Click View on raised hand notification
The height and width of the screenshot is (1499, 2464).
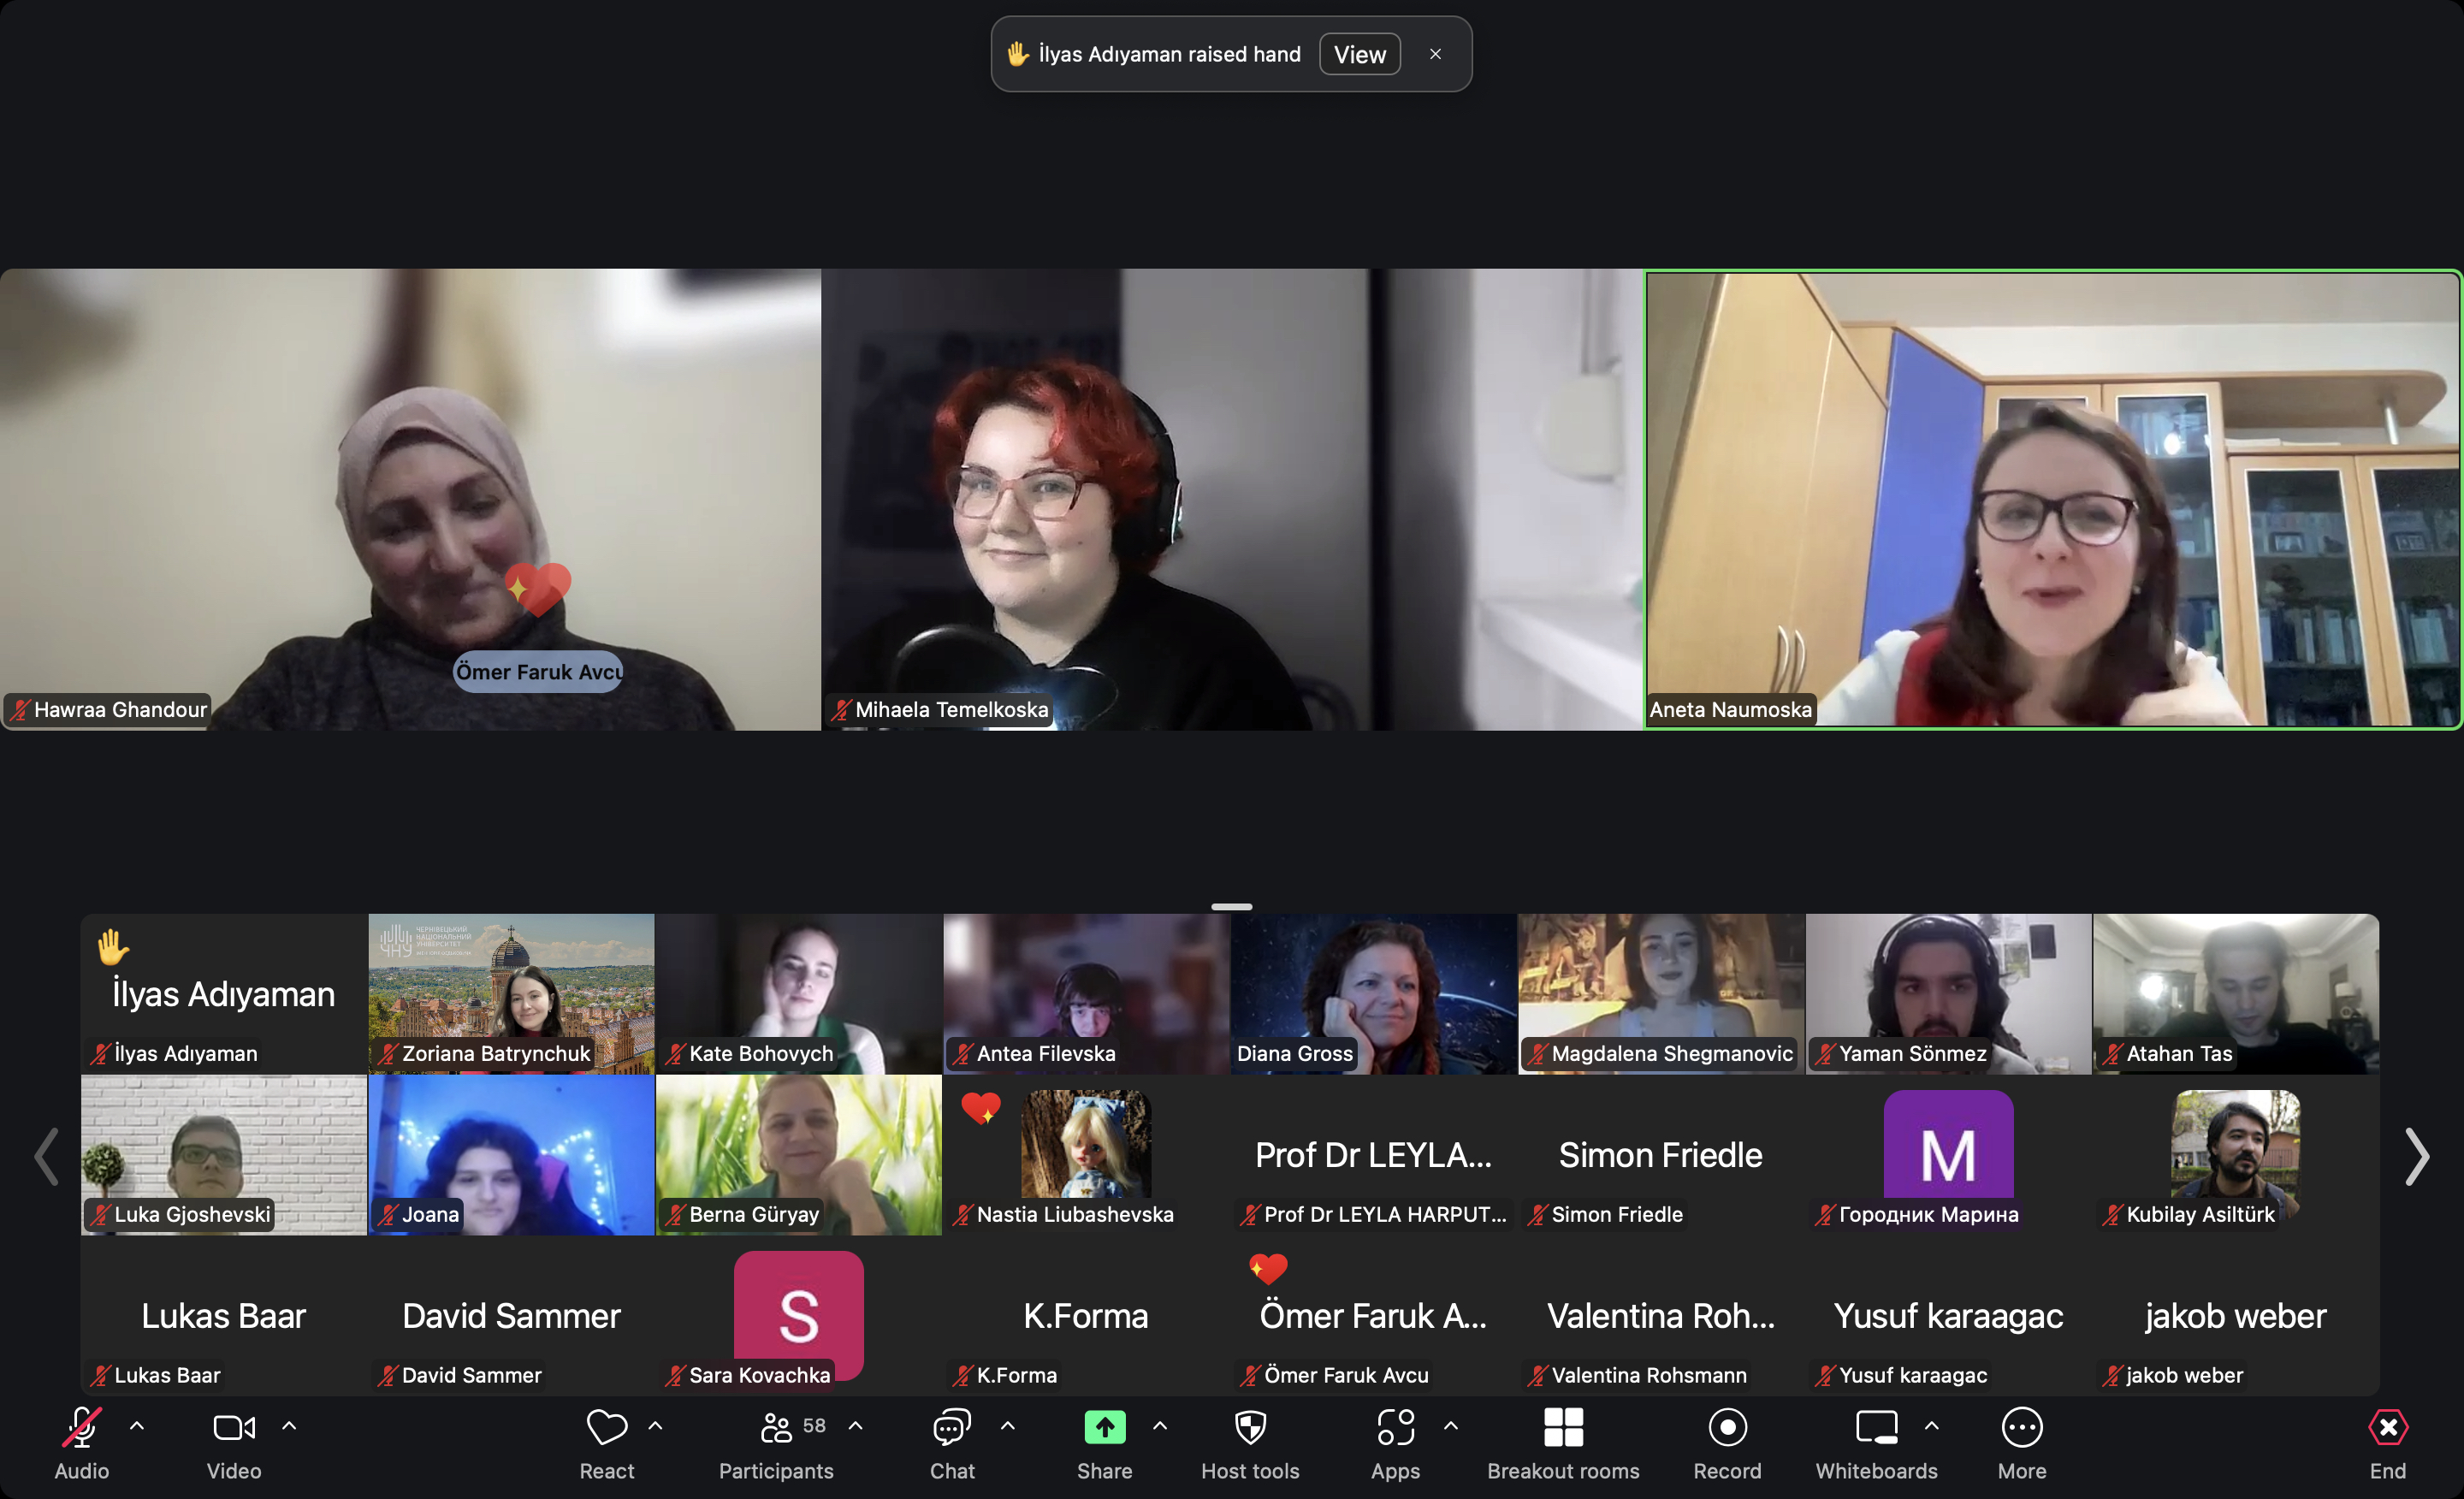[1360, 54]
